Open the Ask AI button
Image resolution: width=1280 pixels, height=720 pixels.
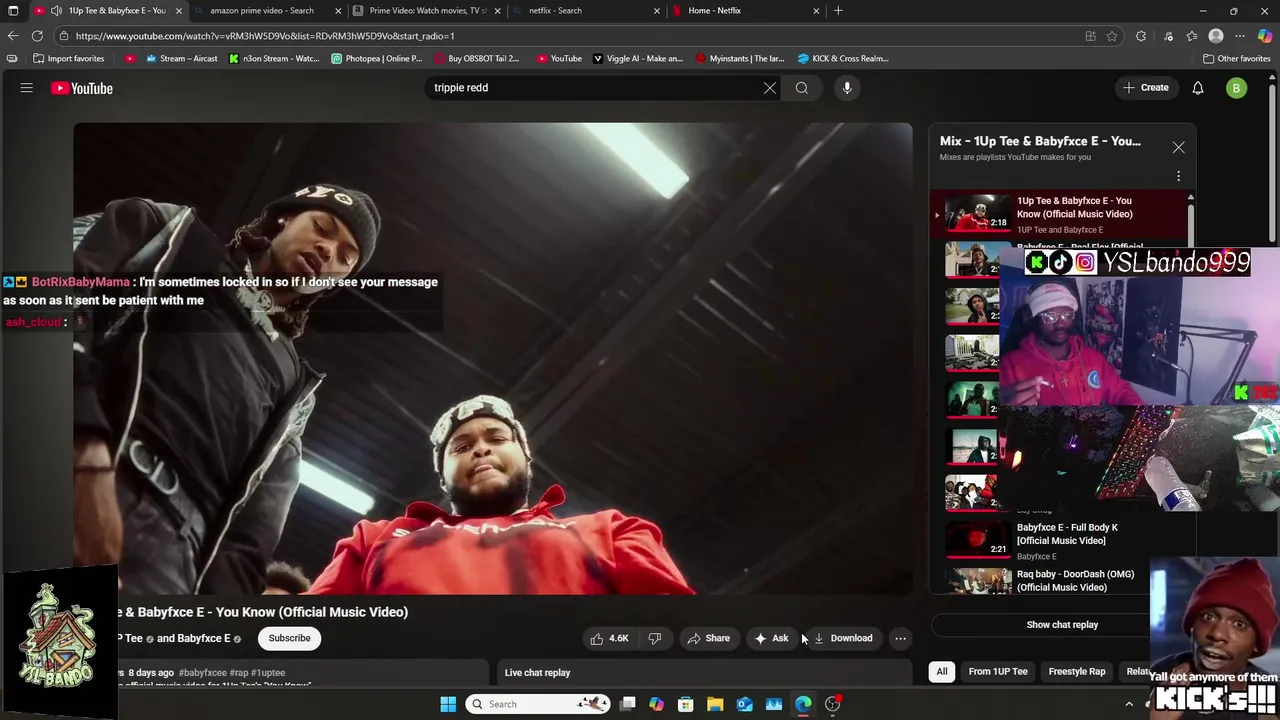pos(771,638)
